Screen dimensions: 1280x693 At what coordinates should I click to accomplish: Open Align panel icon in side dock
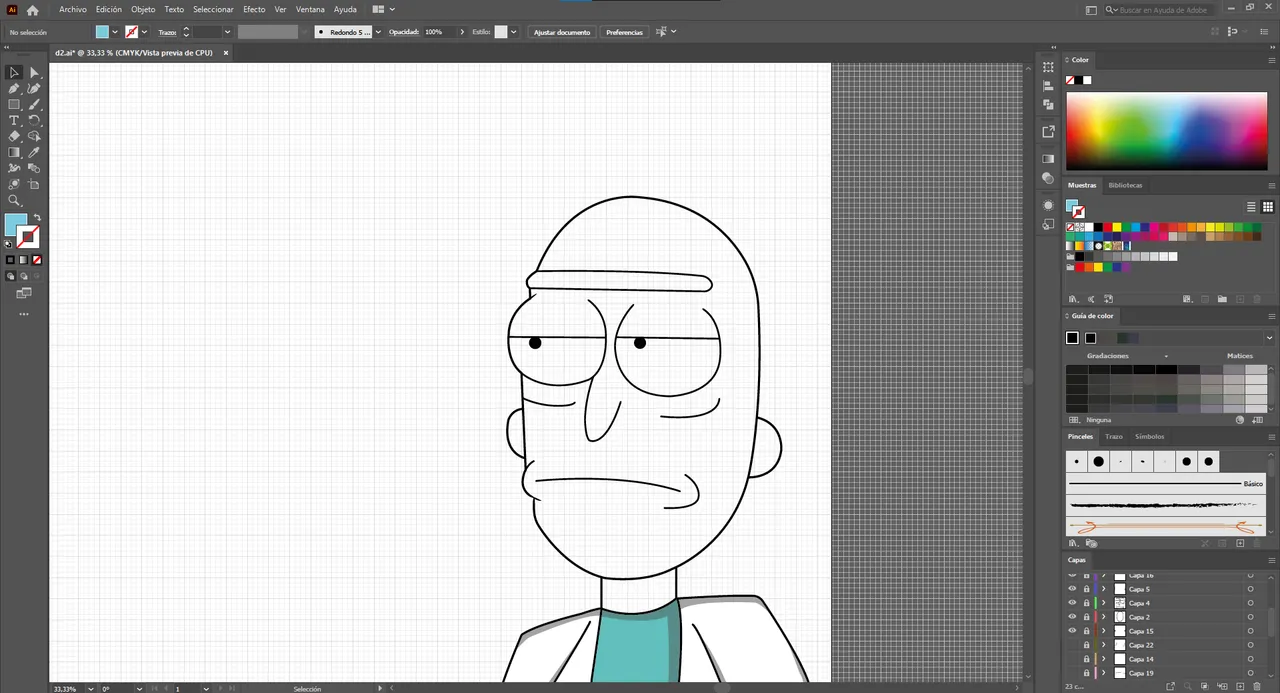point(1048,86)
